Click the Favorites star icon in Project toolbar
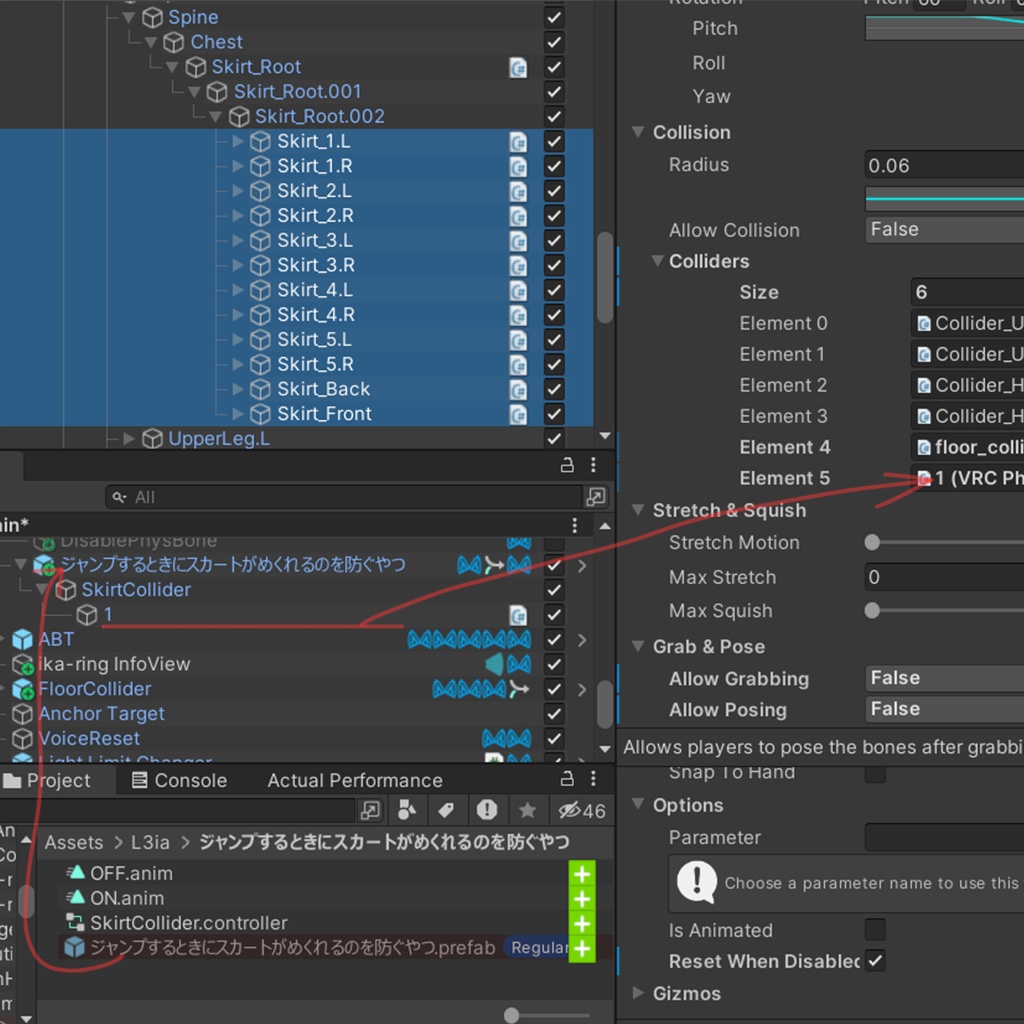This screenshot has height=1024, width=1024. coord(527,810)
